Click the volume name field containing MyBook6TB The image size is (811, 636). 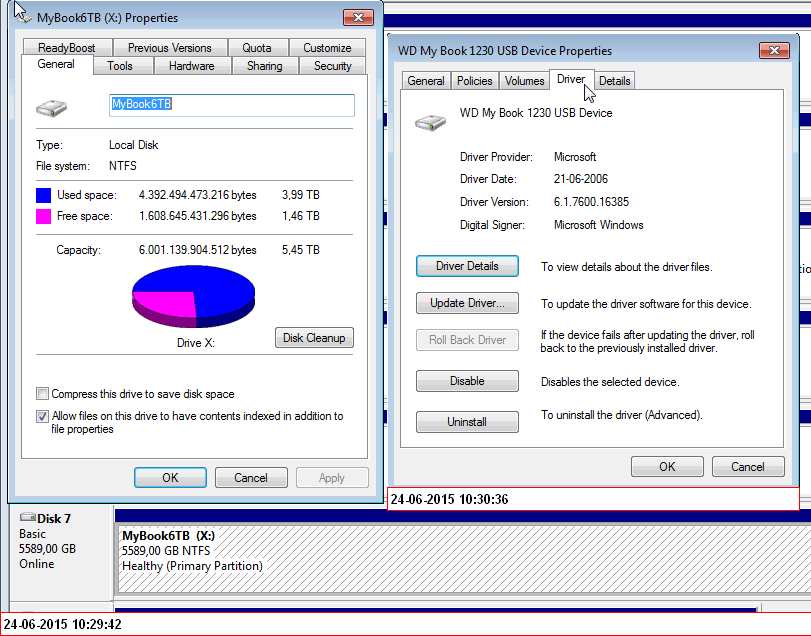tap(232, 104)
